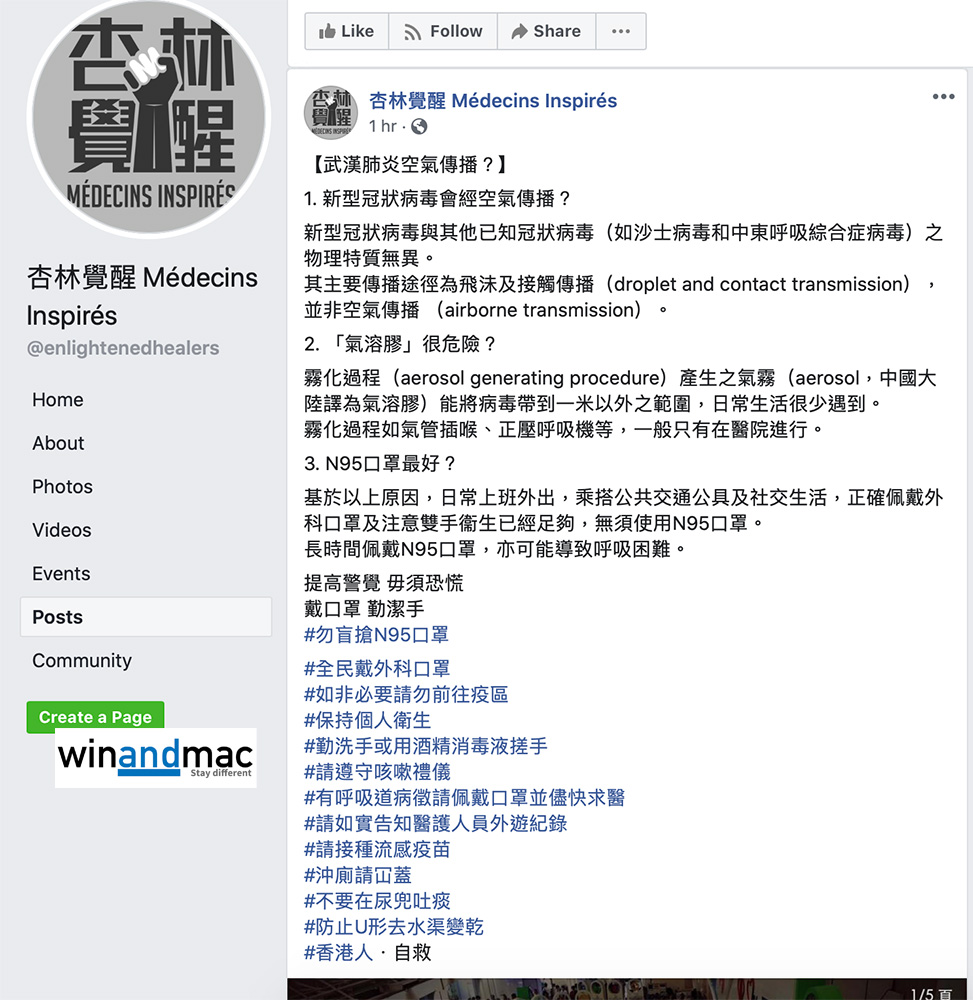Click the green Create a Page button

96,716
